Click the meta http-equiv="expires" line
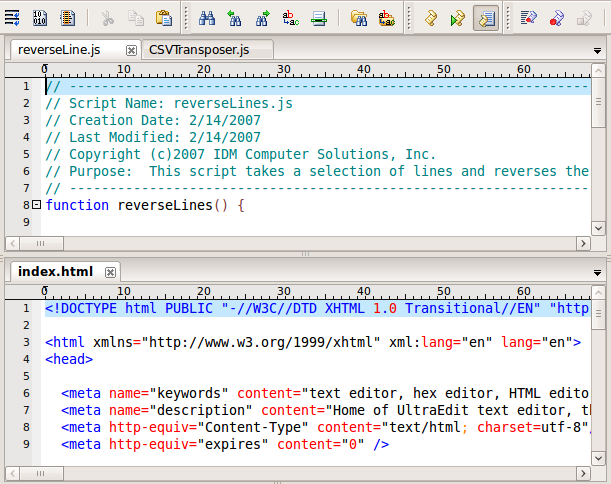The height and width of the screenshot is (484, 611). (x=225, y=444)
